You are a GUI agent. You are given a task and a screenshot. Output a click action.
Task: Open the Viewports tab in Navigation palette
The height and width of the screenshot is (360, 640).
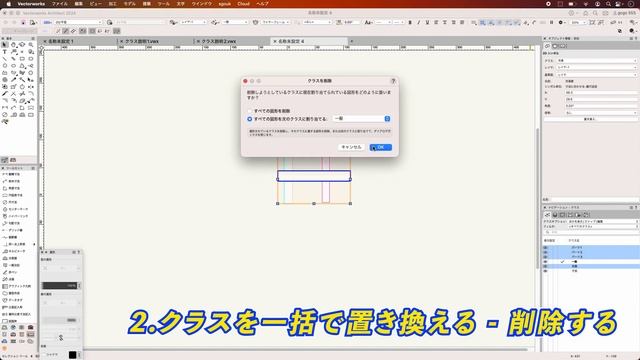pos(571,215)
